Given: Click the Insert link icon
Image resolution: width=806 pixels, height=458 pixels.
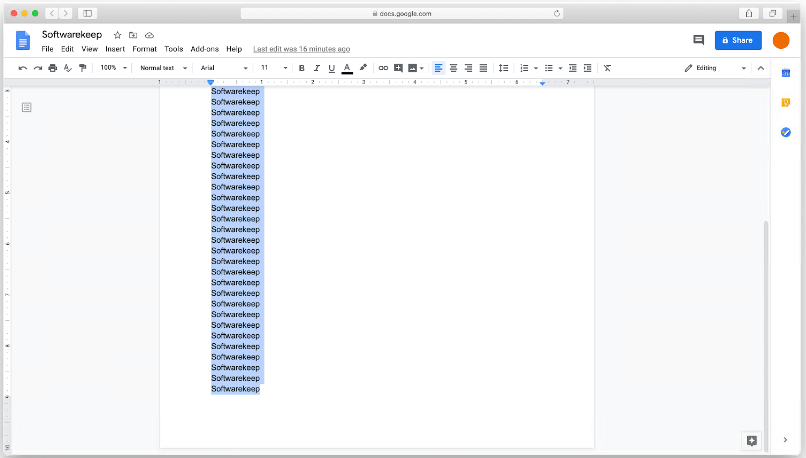Looking at the screenshot, I should [x=383, y=68].
